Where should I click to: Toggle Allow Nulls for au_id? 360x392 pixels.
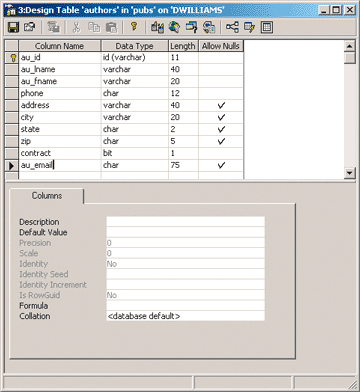point(221,58)
